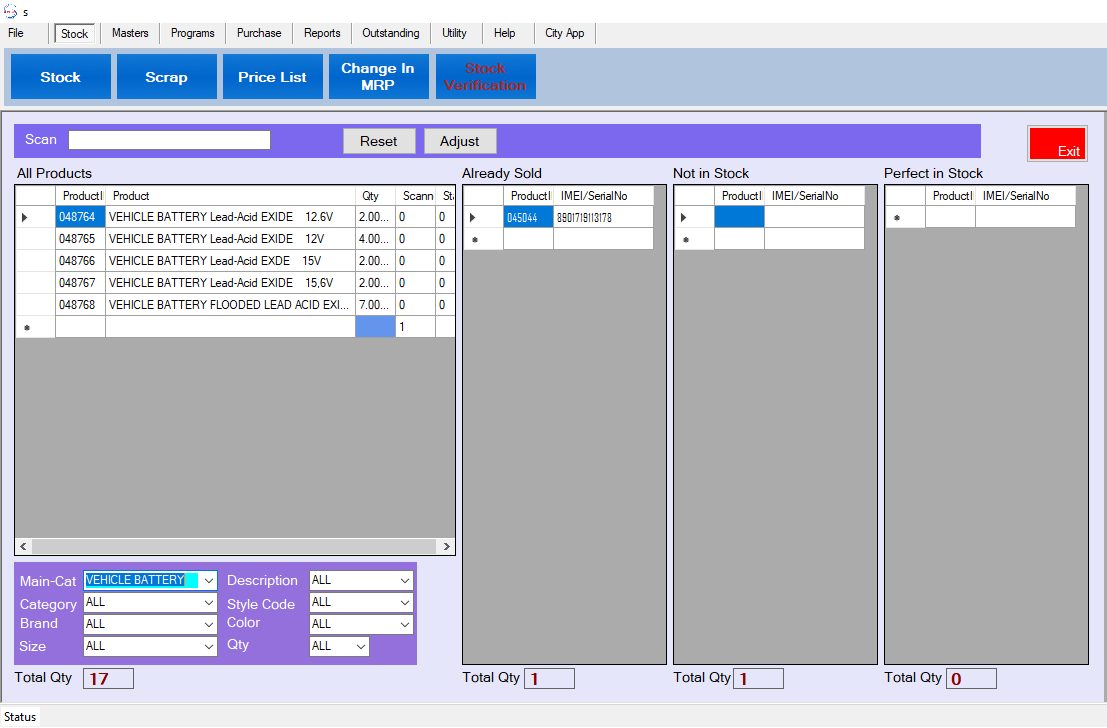Image resolution: width=1107 pixels, height=728 pixels.
Task: Open the Brand dropdown
Action: point(208,624)
